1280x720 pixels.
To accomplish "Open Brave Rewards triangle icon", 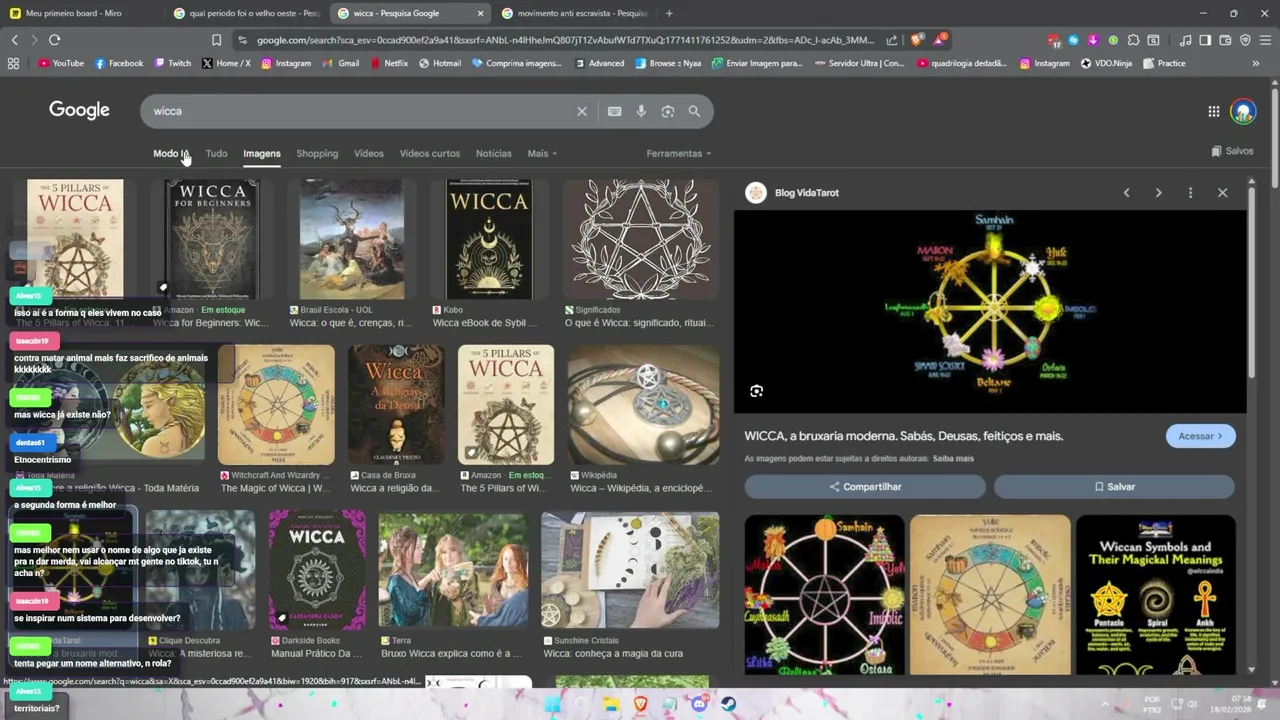I will pyautogui.click(x=940, y=40).
